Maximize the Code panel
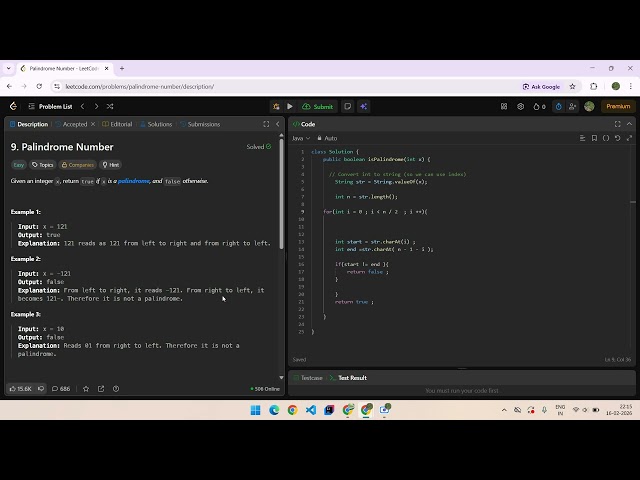Viewport: 640px width, 480px height. (x=618, y=124)
